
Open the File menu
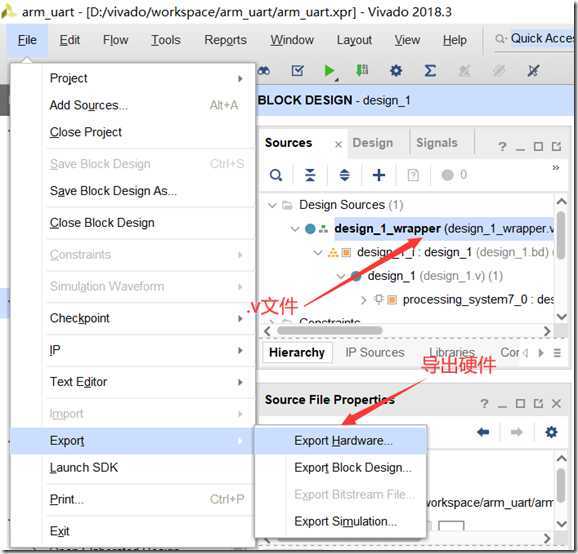pos(27,40)
